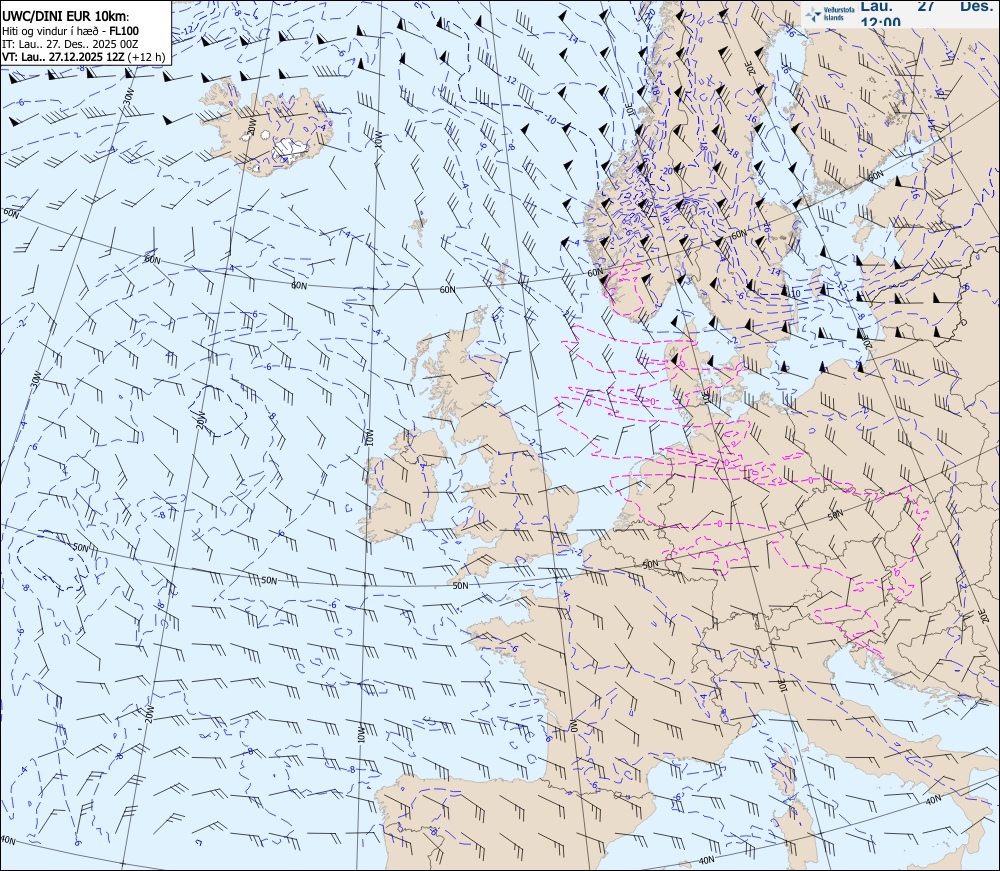The image size is (1000, 871).
Task: Click the 'VT: Lau.. 27.12.2025 12Z (+12 h)' line
Action: [83, 57]
